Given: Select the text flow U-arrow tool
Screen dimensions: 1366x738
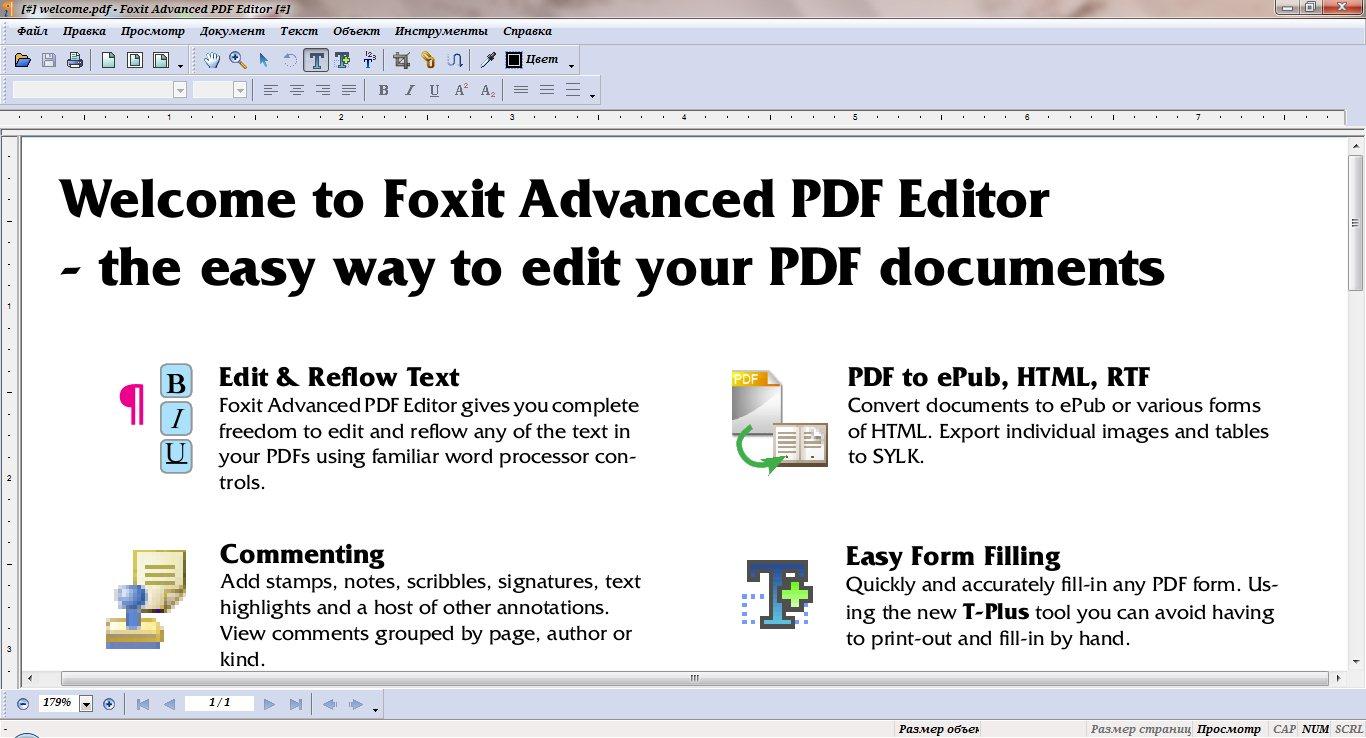Looking at the screenshot, I should pyautogui.click(x=454, y=60).
